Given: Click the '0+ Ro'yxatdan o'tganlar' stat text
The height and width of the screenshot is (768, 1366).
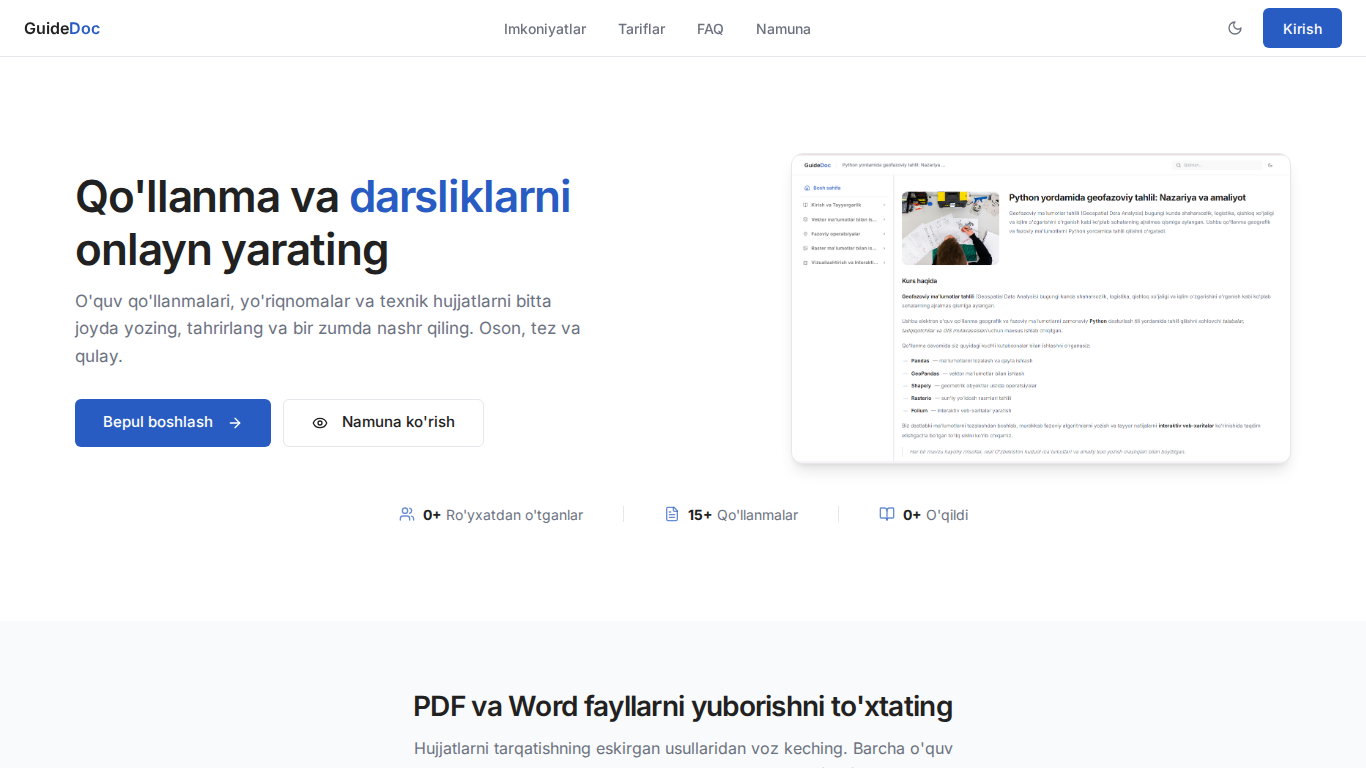Looking at the screenshot, I should point(503,515).
